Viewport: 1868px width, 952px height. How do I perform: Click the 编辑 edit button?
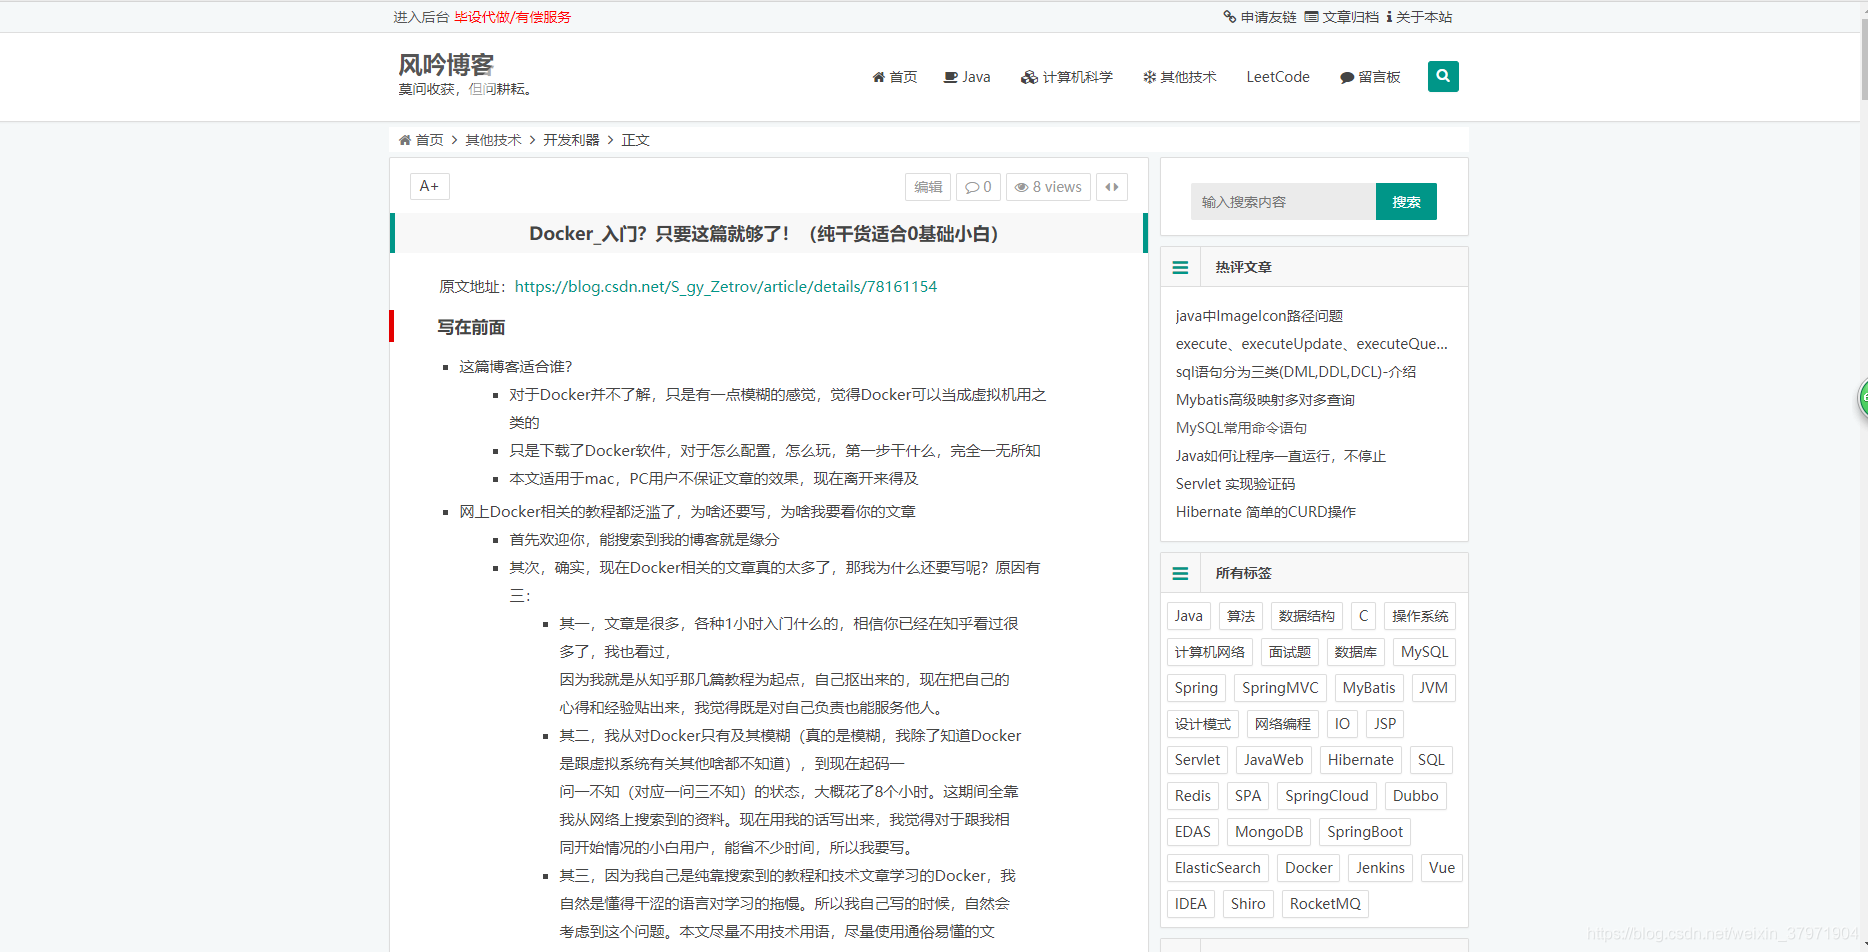[x=928, y=187]
